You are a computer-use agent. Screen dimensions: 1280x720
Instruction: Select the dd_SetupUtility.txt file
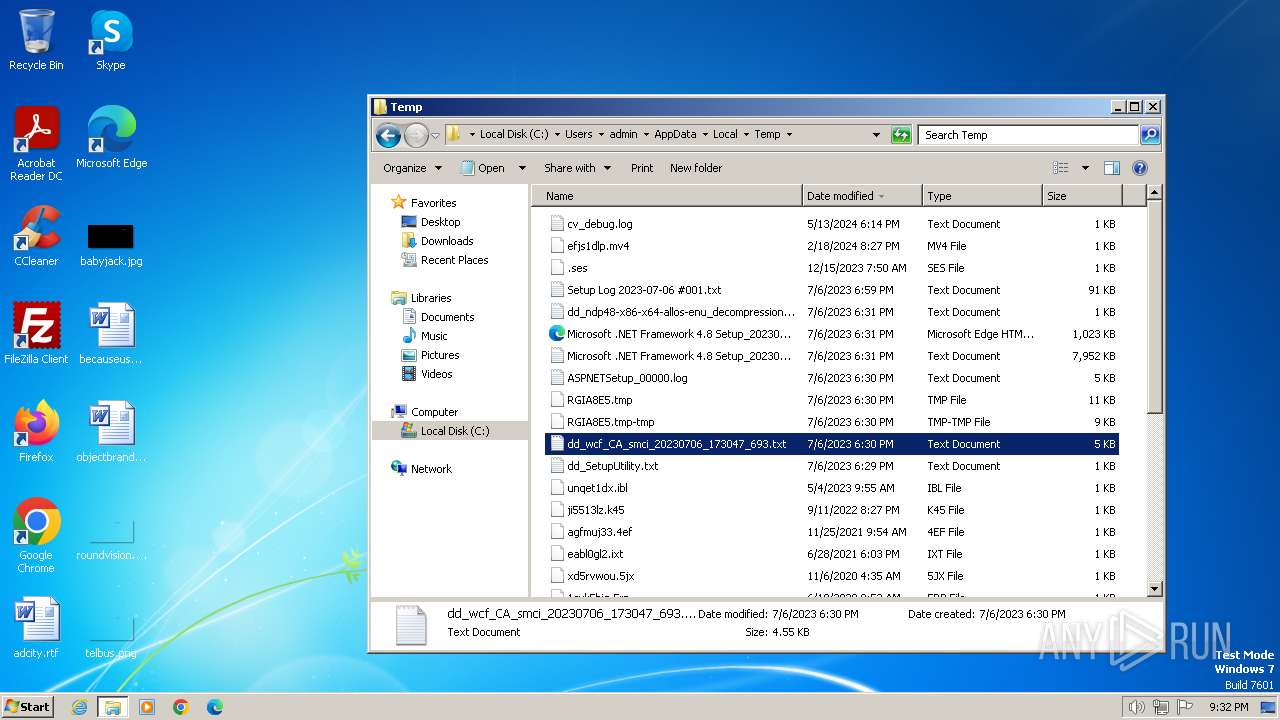(831, 466)
